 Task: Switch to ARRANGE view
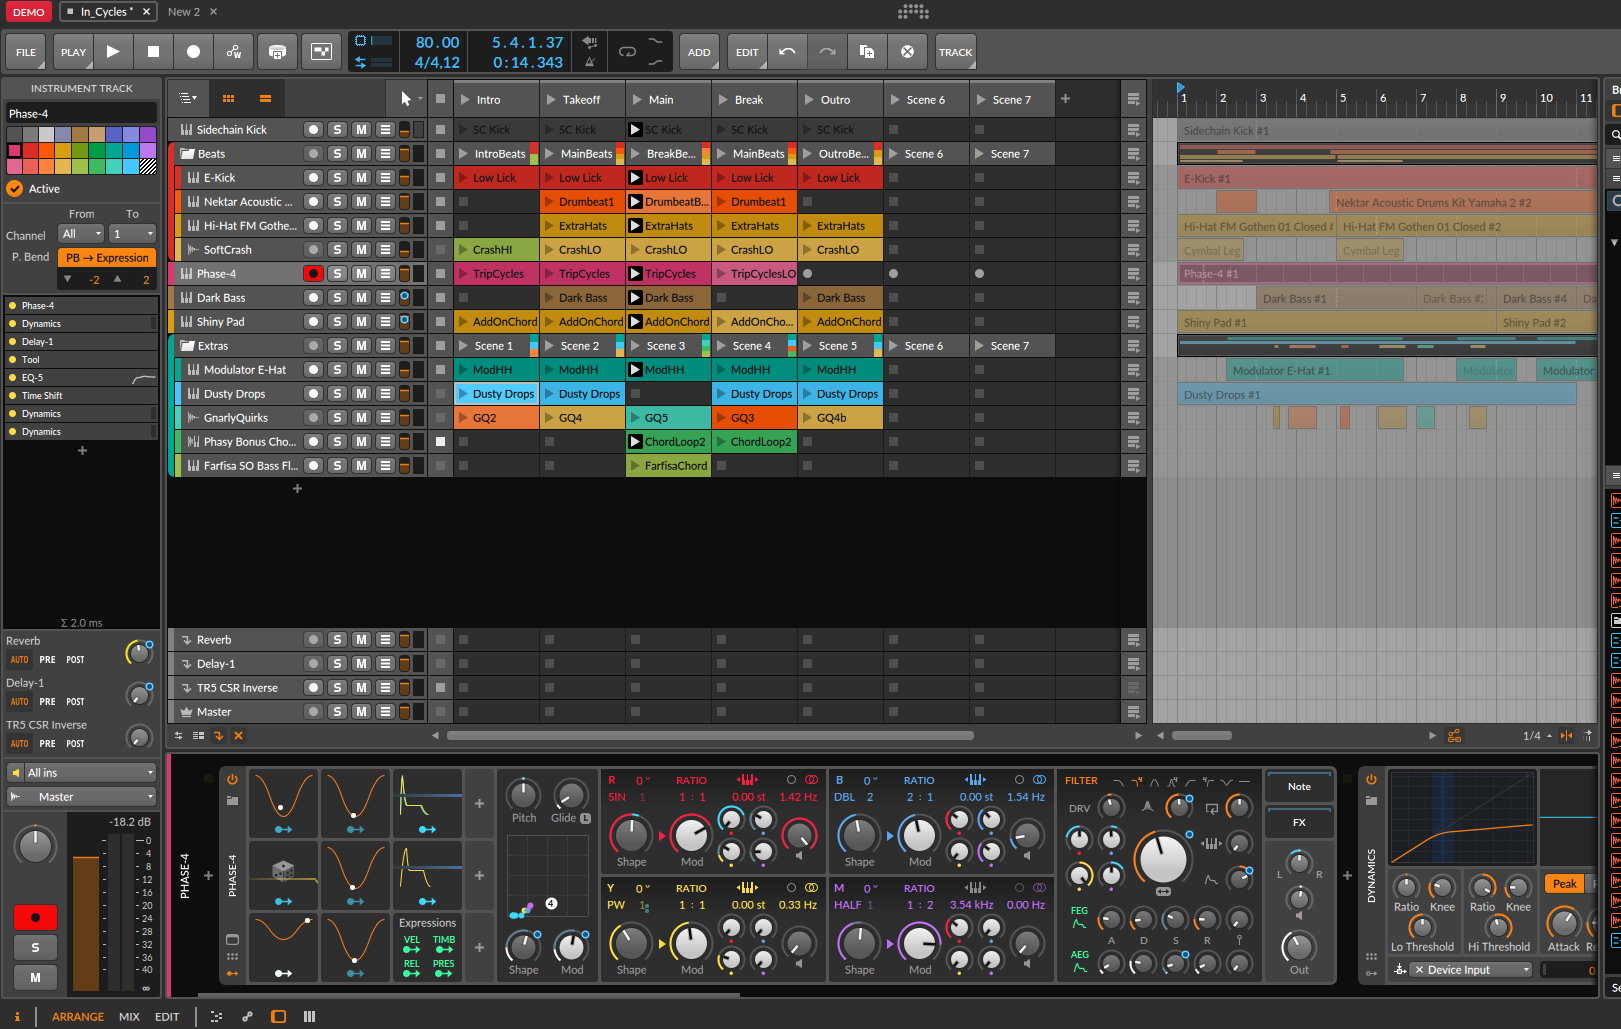pyautogui.click(x=78, y=1017)
